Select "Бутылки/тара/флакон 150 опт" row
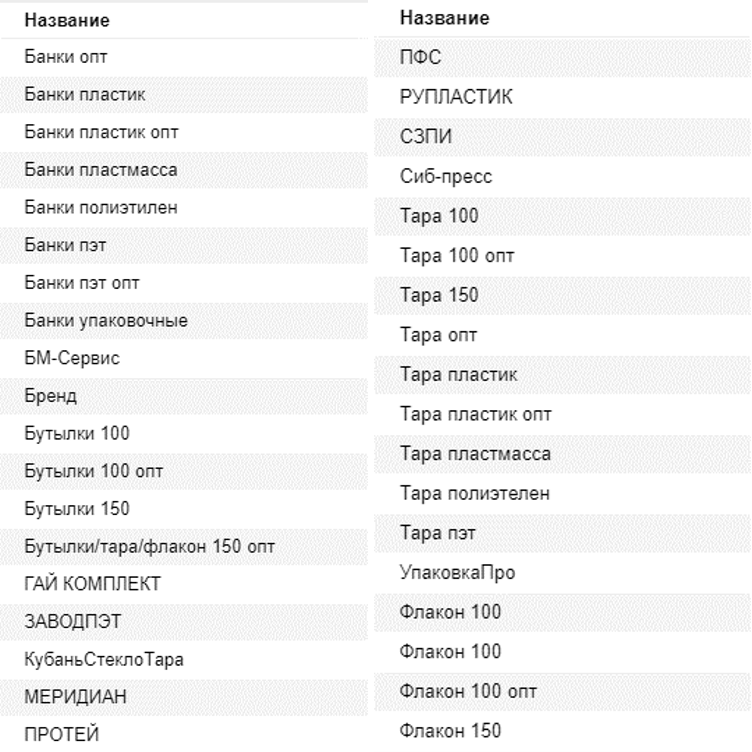This screenshot has height=752, width=752. [150, 546]
